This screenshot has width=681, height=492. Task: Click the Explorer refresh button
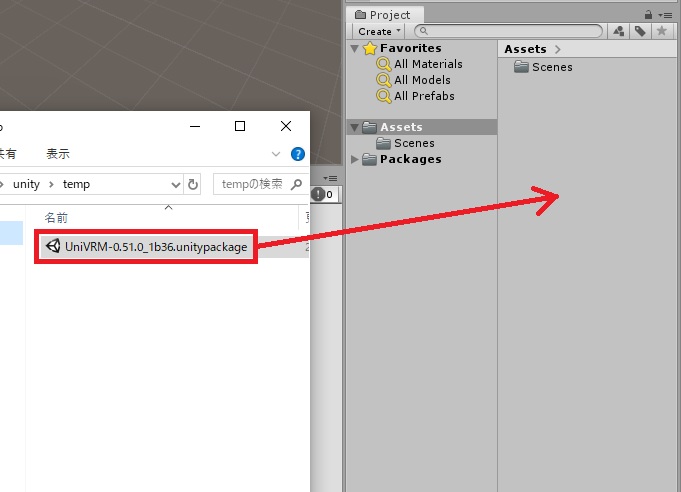193,185
